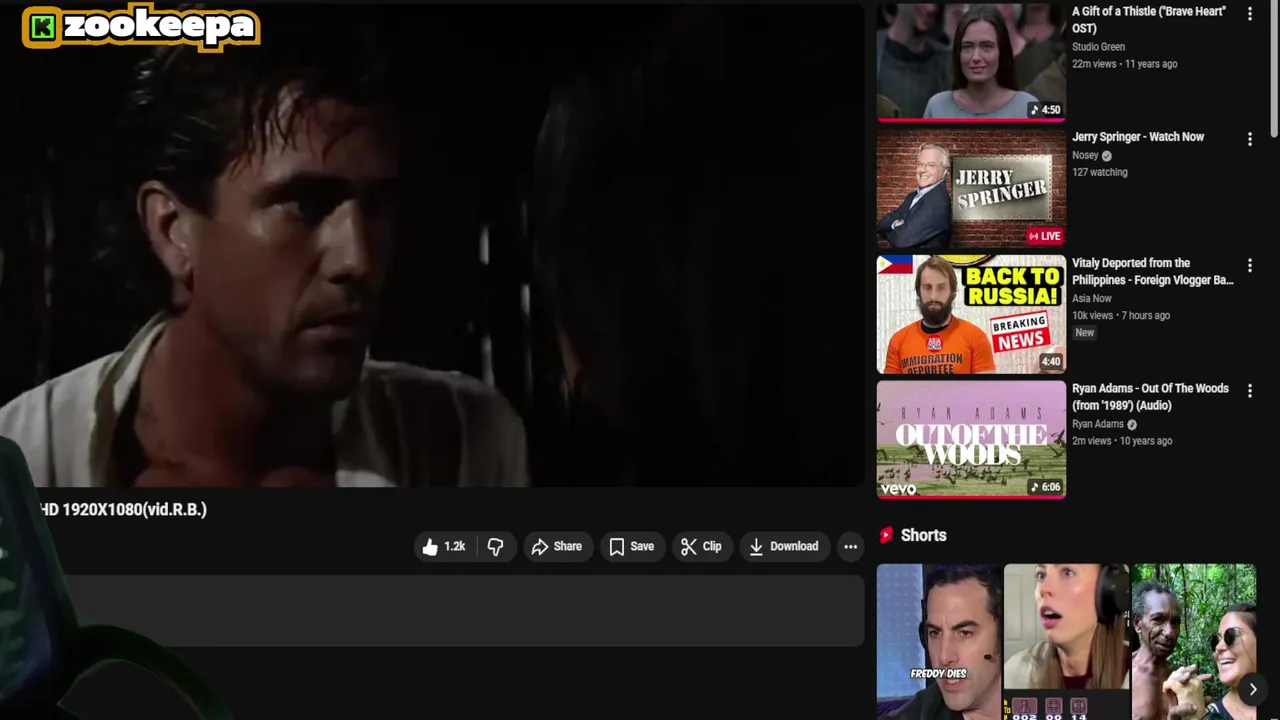Click the red LIVE badge on Jerry Springer

[1044, 236]
